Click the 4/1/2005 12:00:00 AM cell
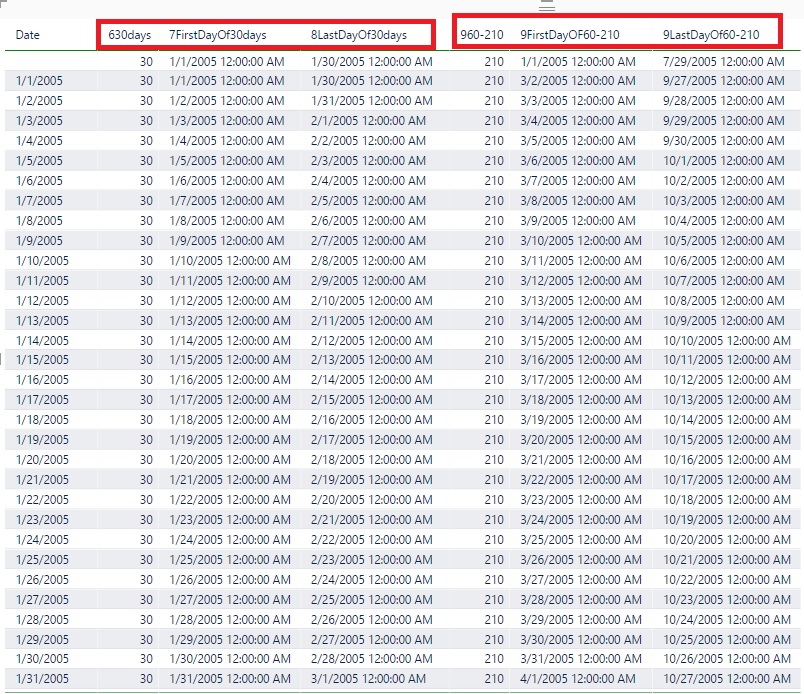Viewport: 804px width, 694px height. (x=578, y=679)
